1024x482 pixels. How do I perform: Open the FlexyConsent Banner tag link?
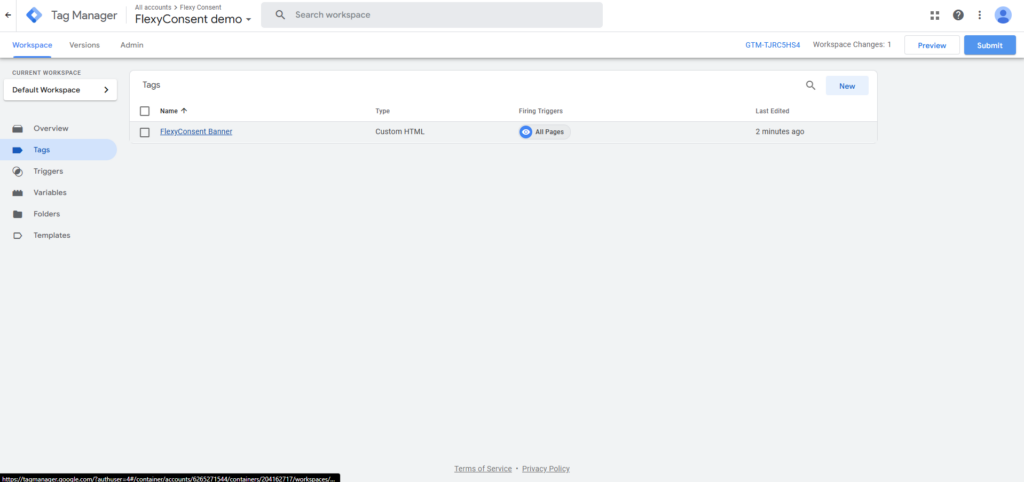(196, 132)
